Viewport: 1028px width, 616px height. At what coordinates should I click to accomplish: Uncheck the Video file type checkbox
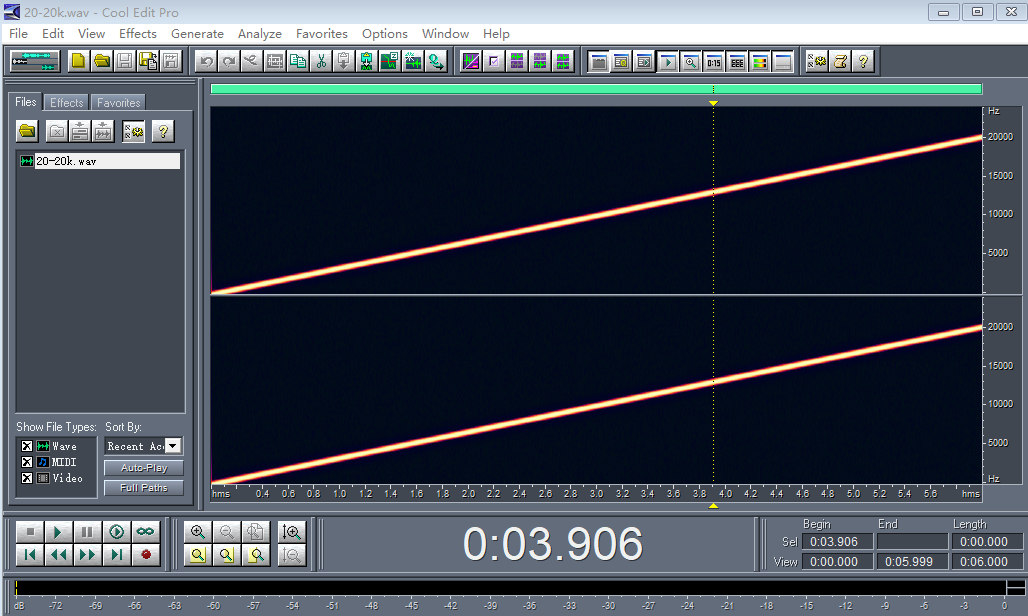point(27,478)
